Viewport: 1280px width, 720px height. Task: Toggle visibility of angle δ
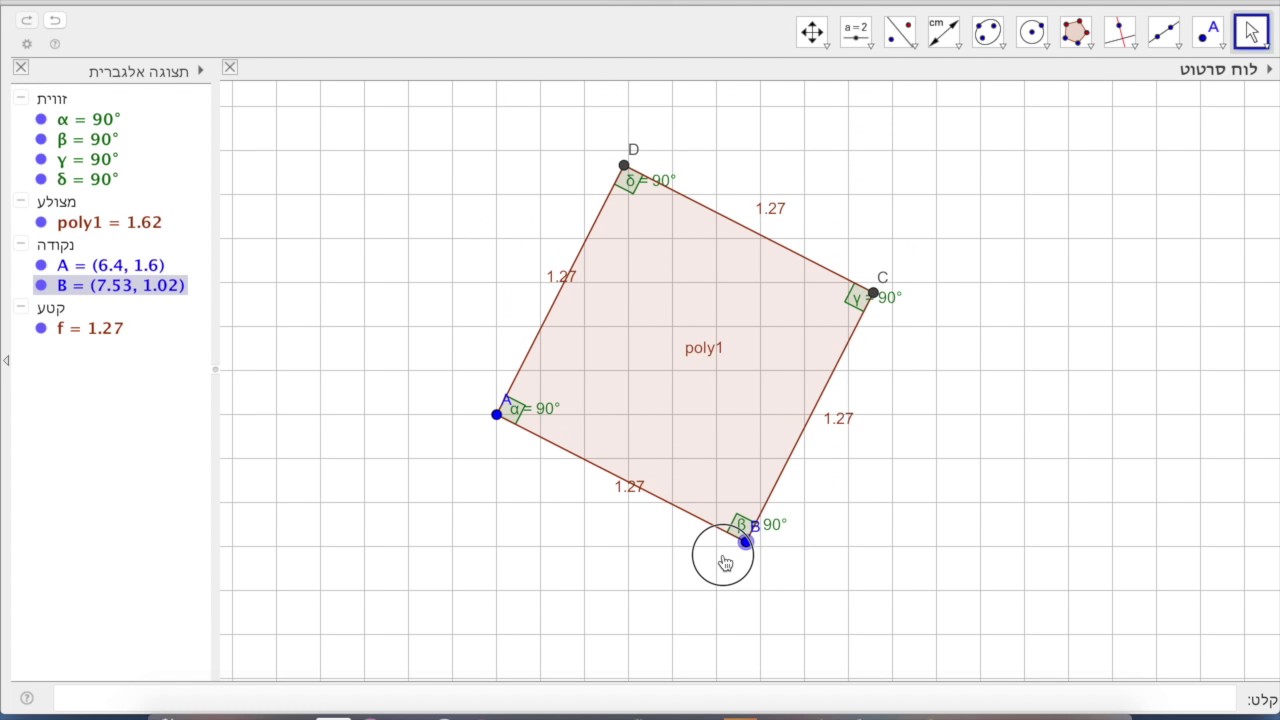[x=41, y=179]
